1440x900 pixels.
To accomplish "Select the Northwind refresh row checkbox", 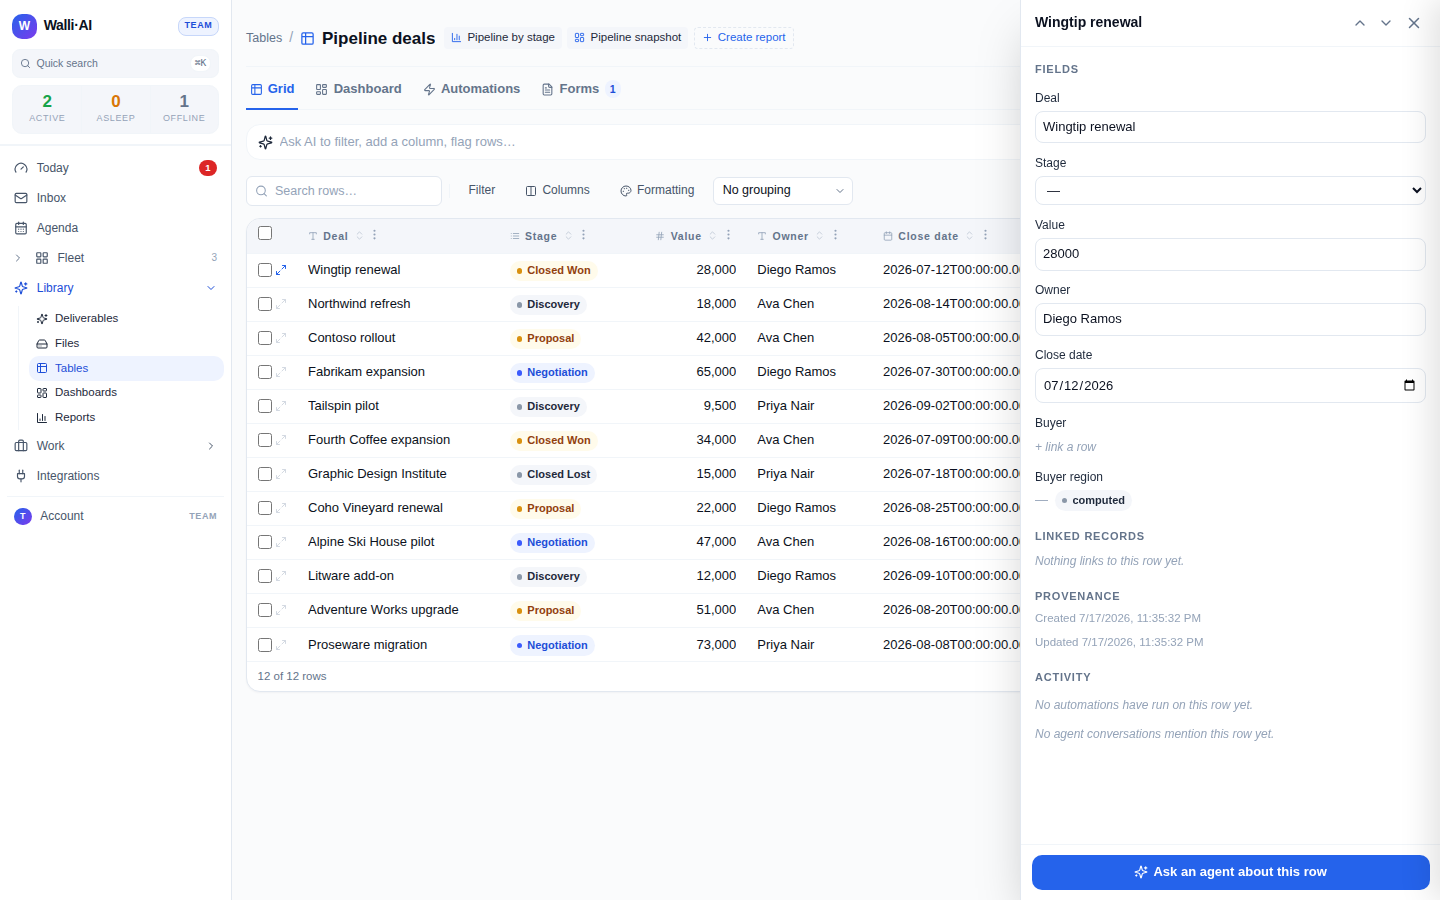I will click(265, 304).
